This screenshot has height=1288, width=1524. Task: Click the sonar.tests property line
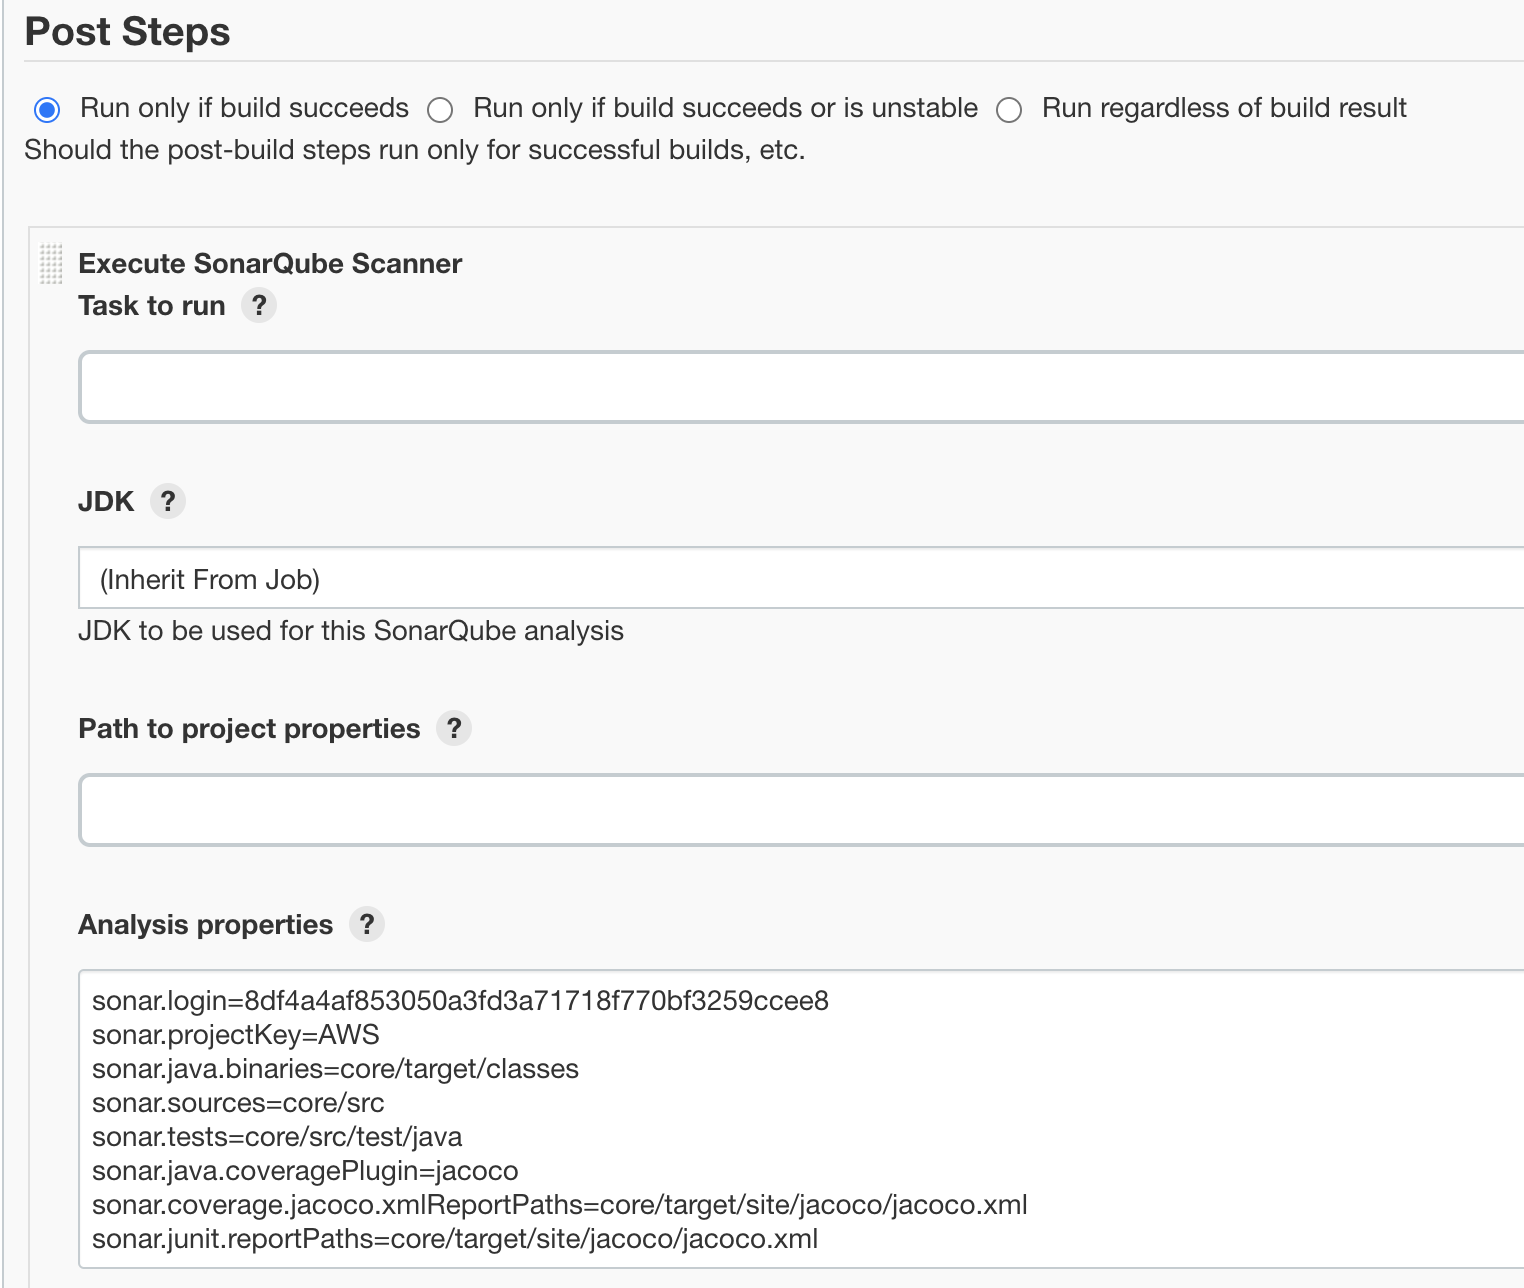click(277, 1137)
